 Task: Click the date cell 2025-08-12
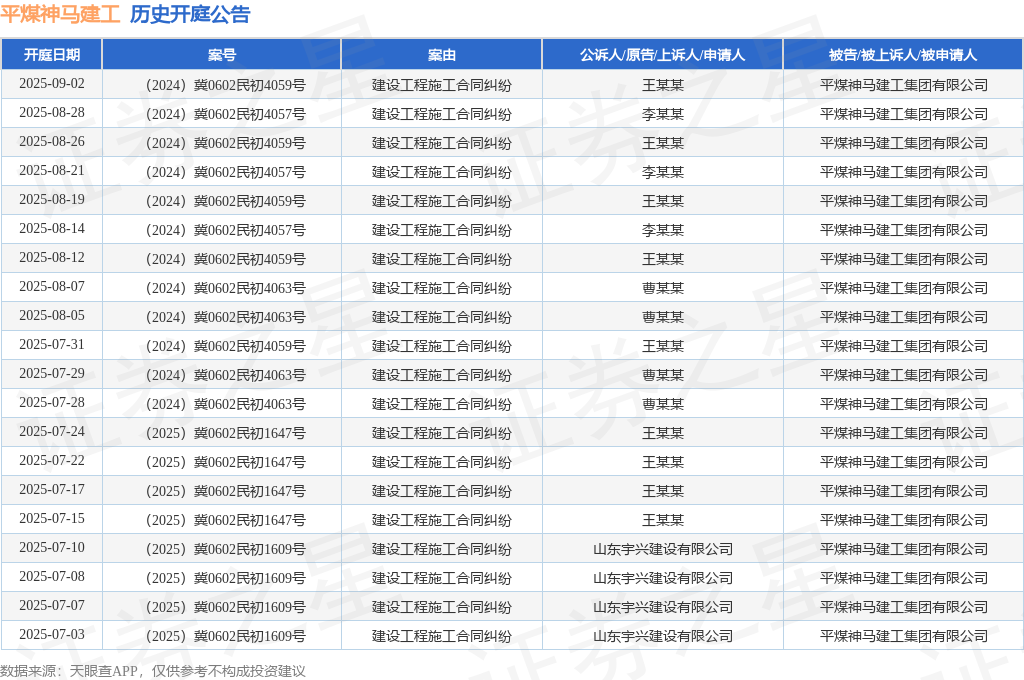point(52,257)
